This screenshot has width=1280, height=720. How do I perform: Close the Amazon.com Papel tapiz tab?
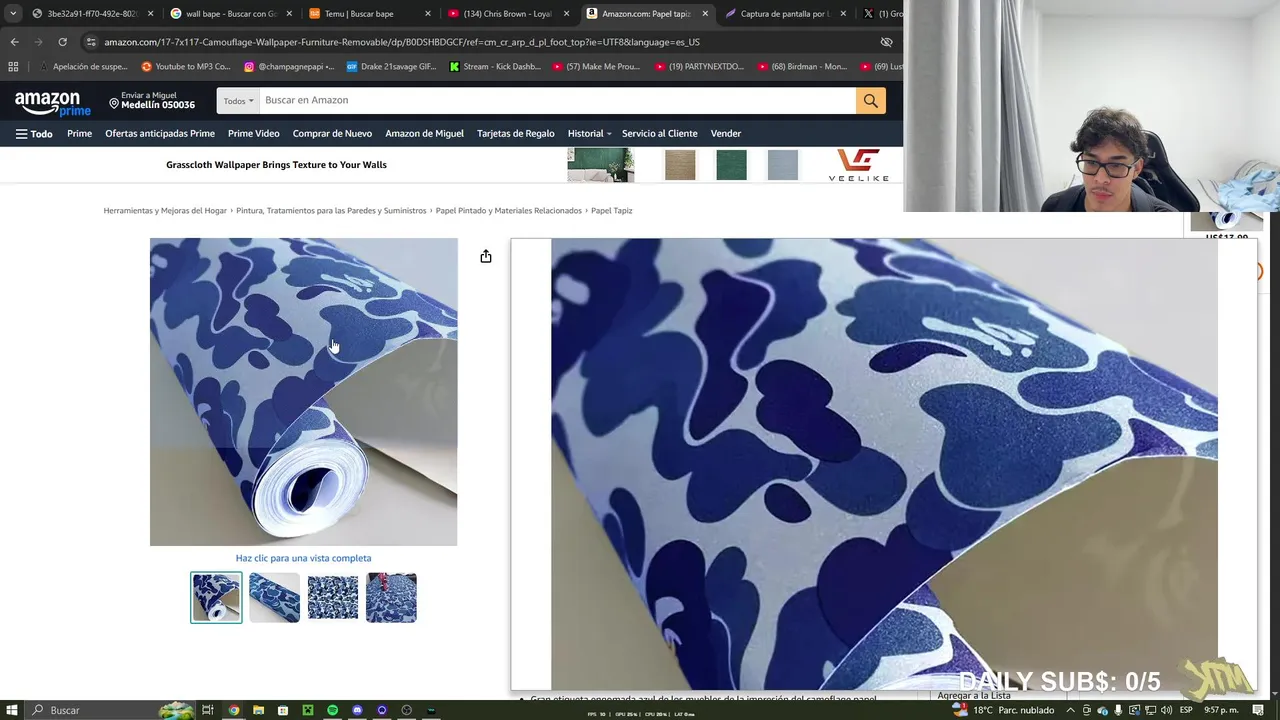705,14
